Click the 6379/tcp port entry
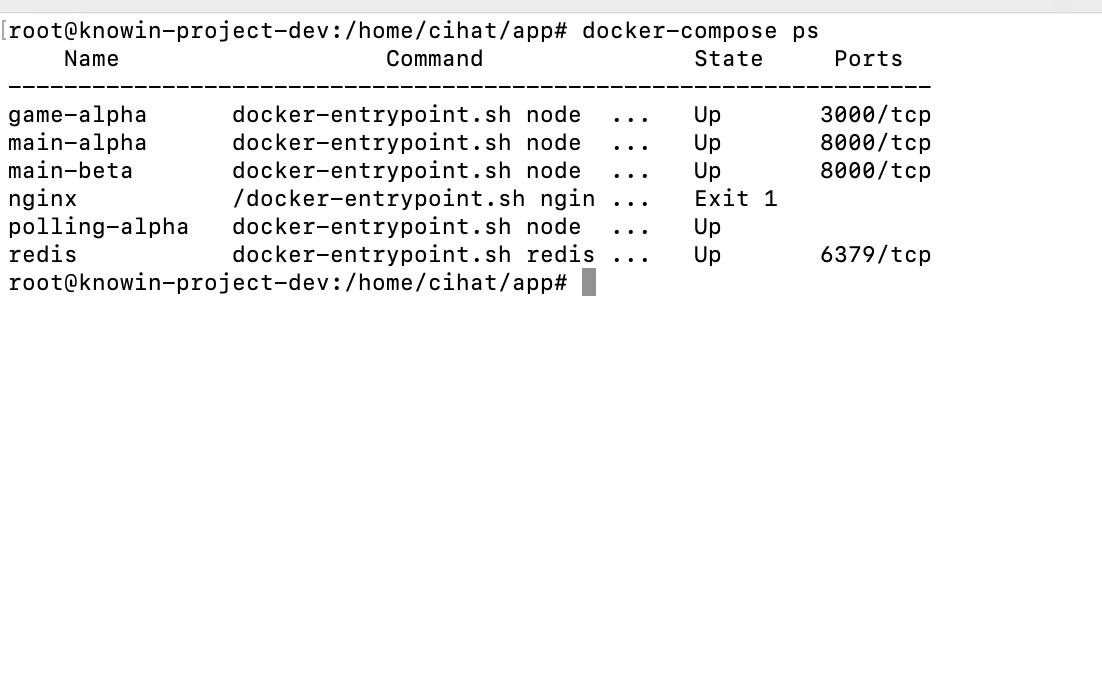The width and height of the screenshot is (1102, 674). tap(875, 255)
